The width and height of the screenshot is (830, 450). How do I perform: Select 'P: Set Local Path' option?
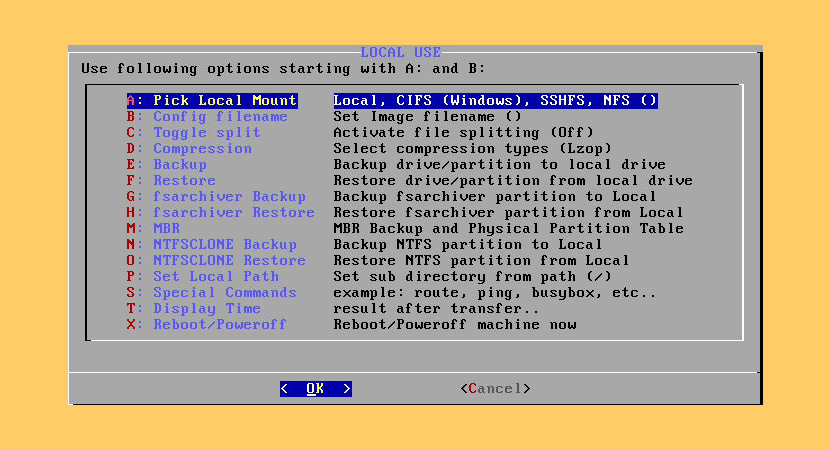click(202, 276)
